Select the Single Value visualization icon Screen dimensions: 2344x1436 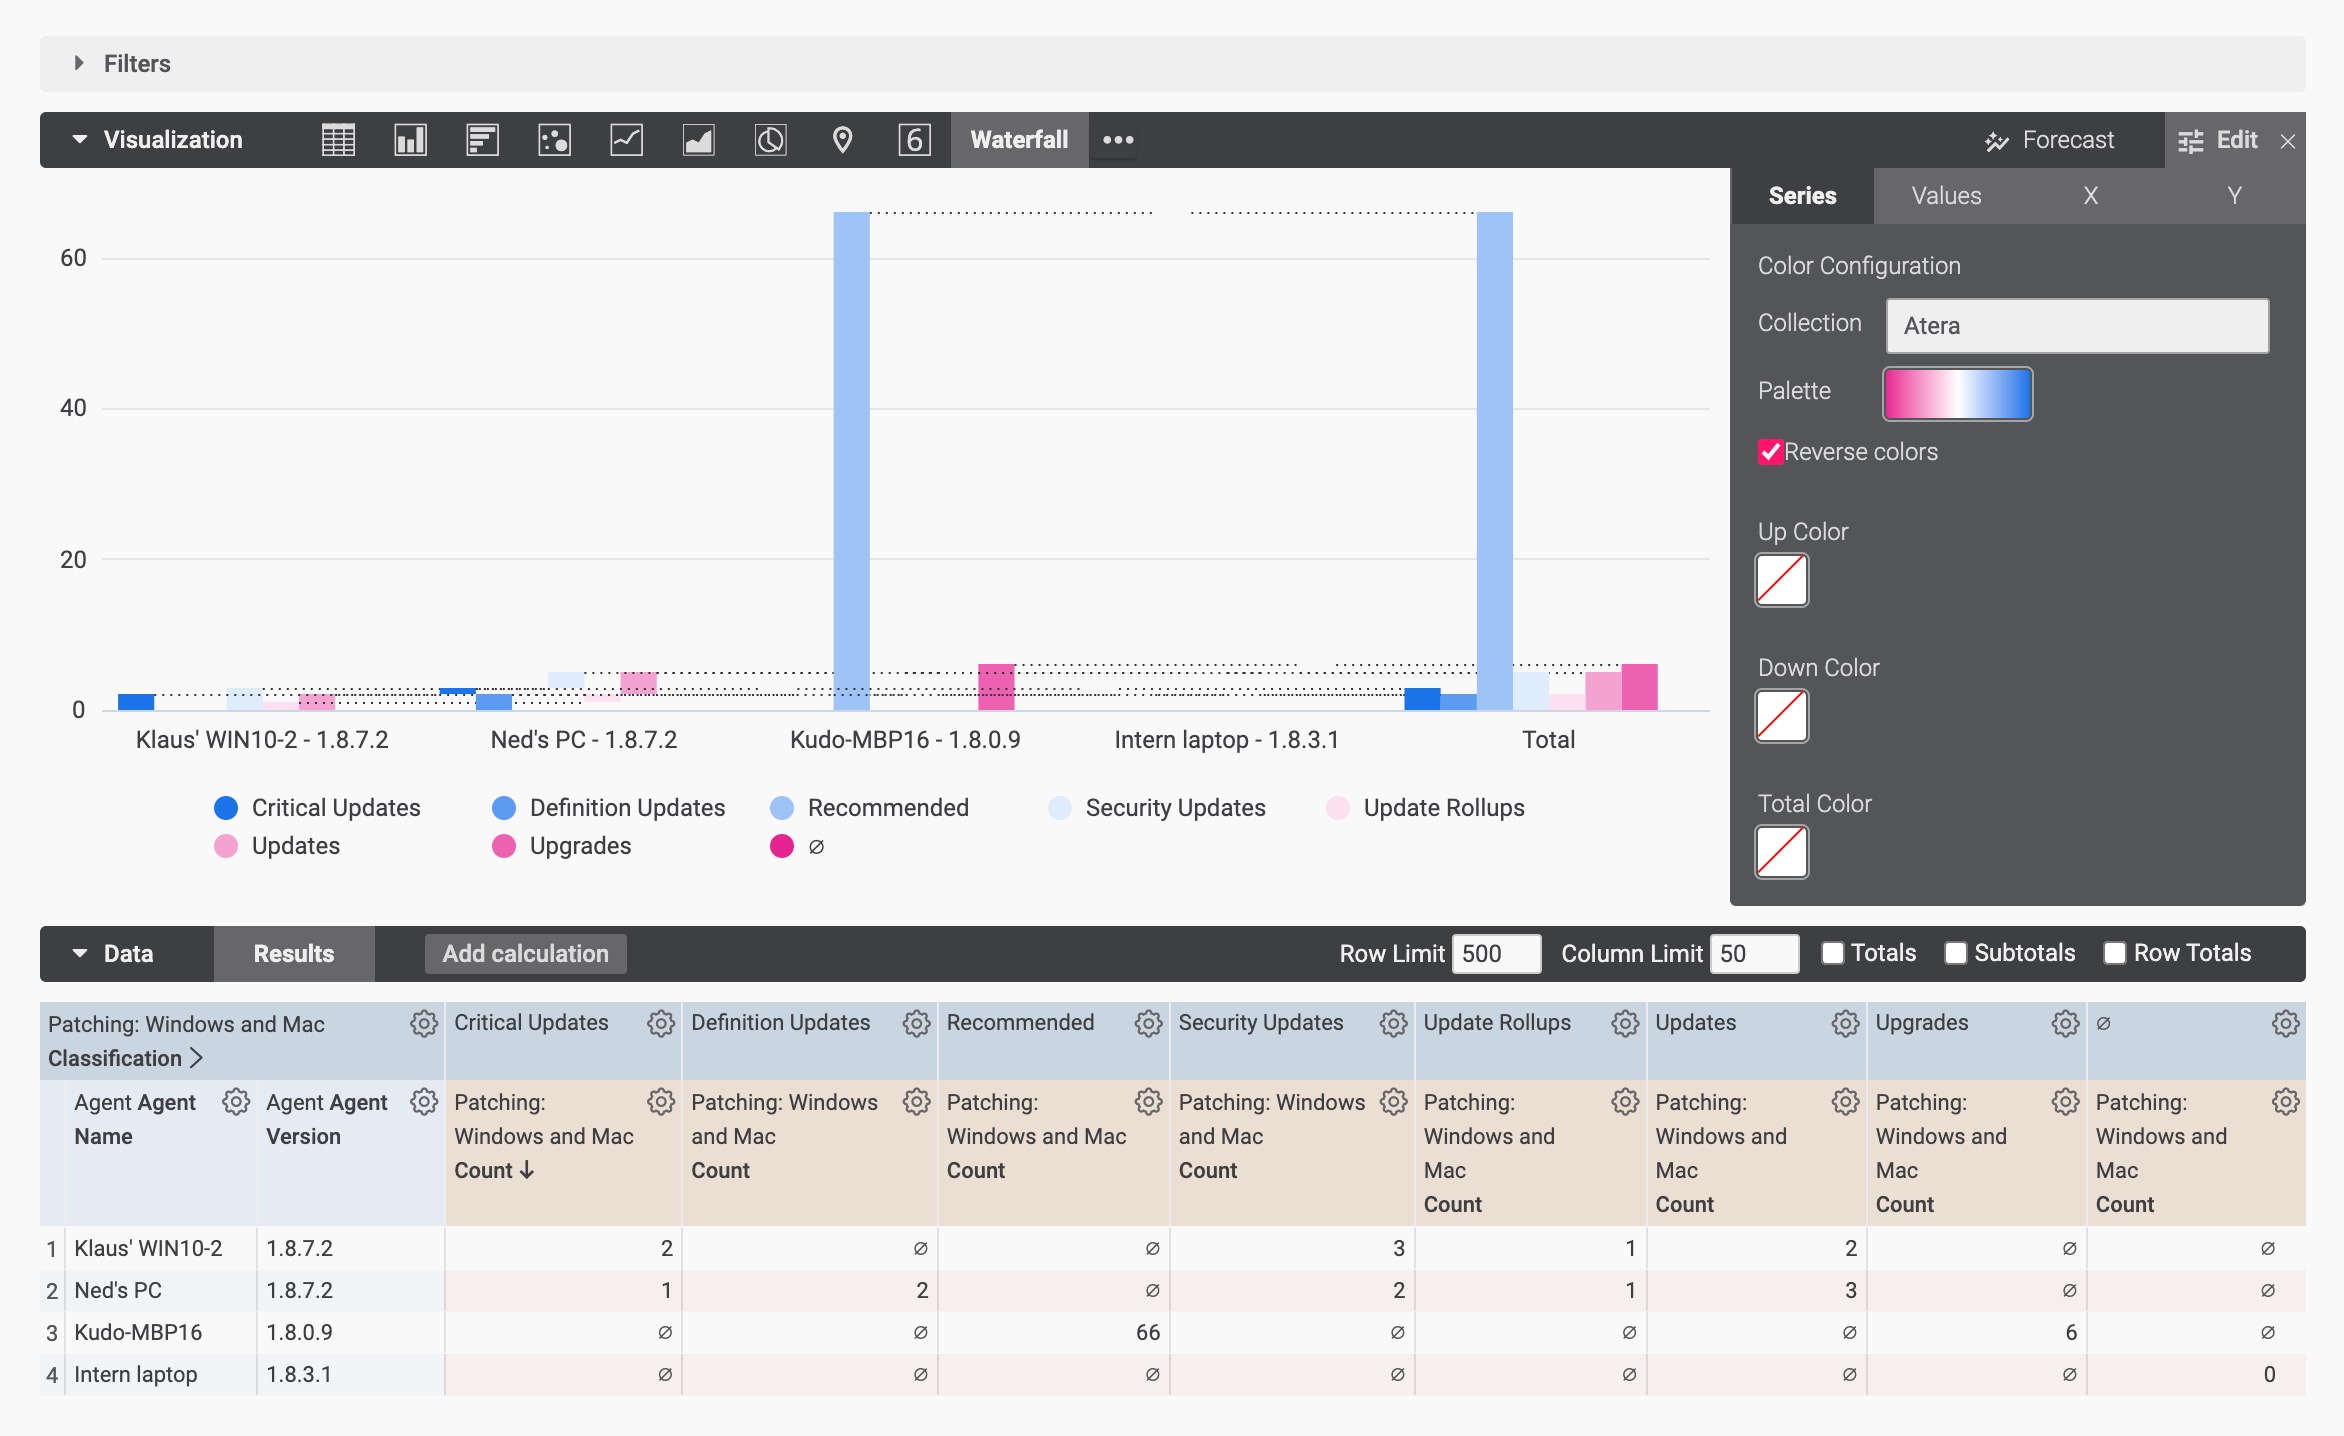click(914, 140)
